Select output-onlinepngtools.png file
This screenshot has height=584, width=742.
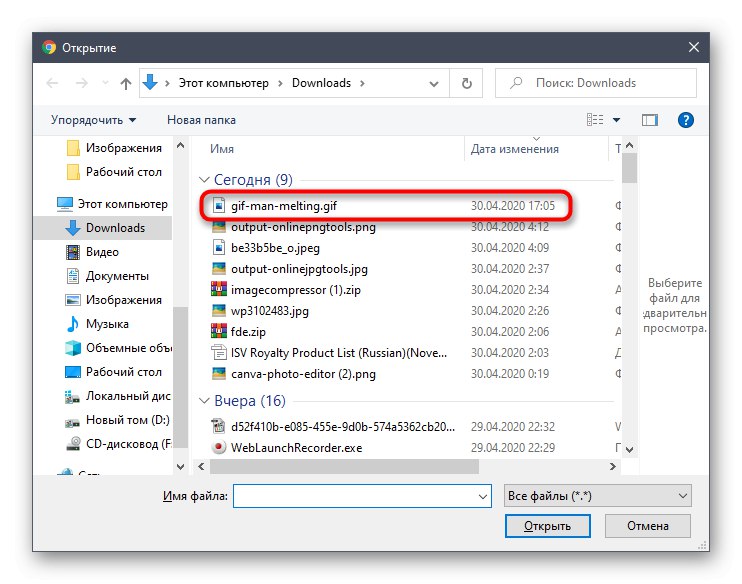coord(303,227)
